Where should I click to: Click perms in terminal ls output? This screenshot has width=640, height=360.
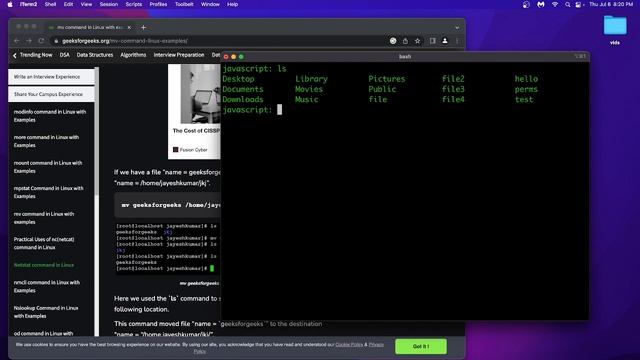pos(526,89)
